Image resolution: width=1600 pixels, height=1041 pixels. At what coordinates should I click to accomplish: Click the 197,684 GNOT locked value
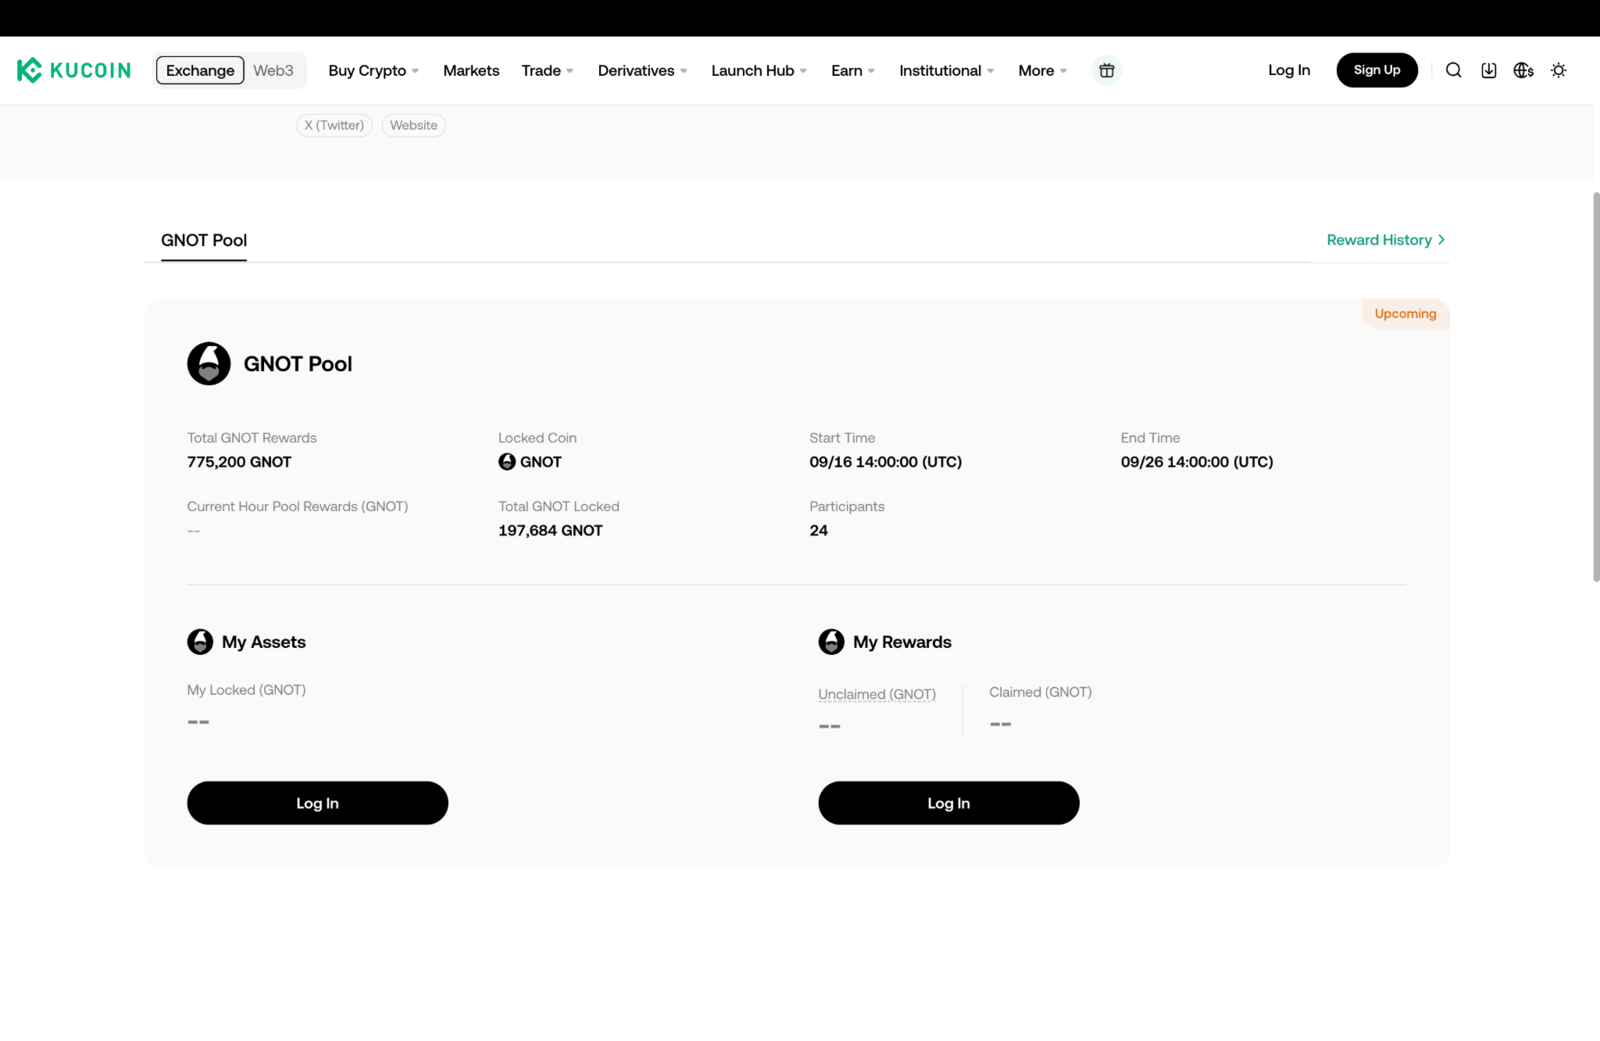coord(550,531)
